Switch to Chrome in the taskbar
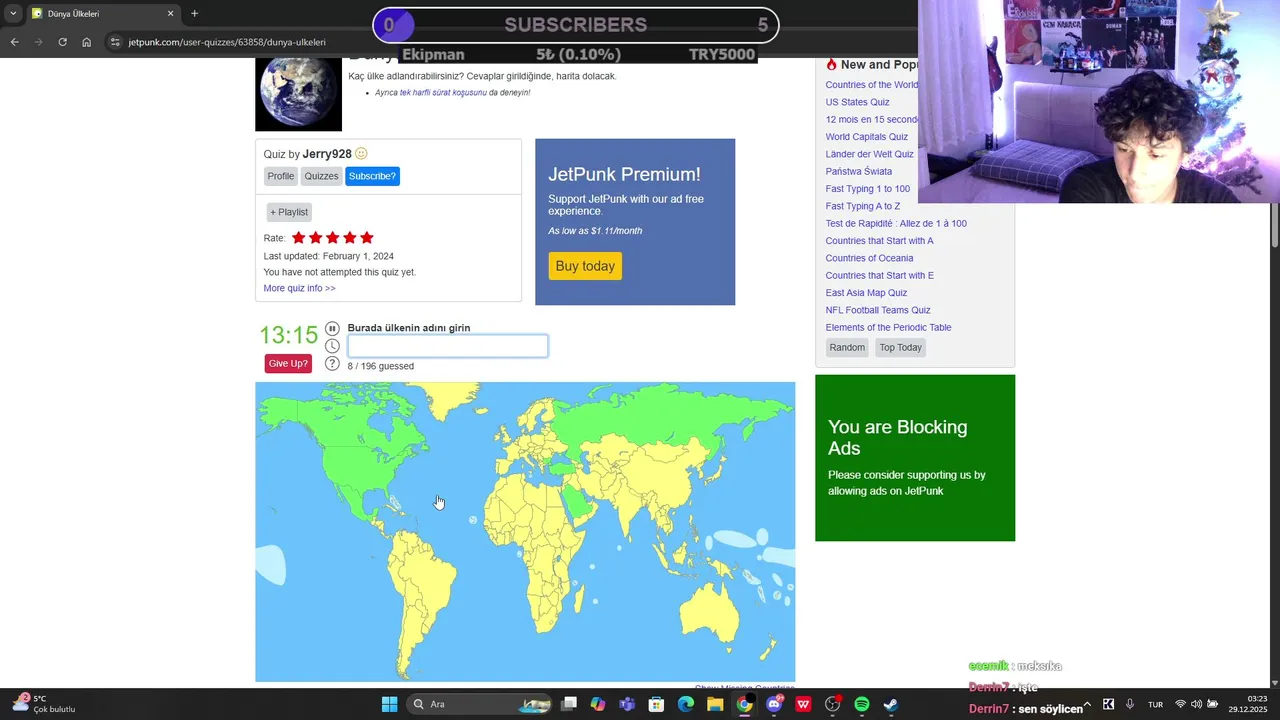Screen dimensions: 1280x720 click(x=744, y=704)
